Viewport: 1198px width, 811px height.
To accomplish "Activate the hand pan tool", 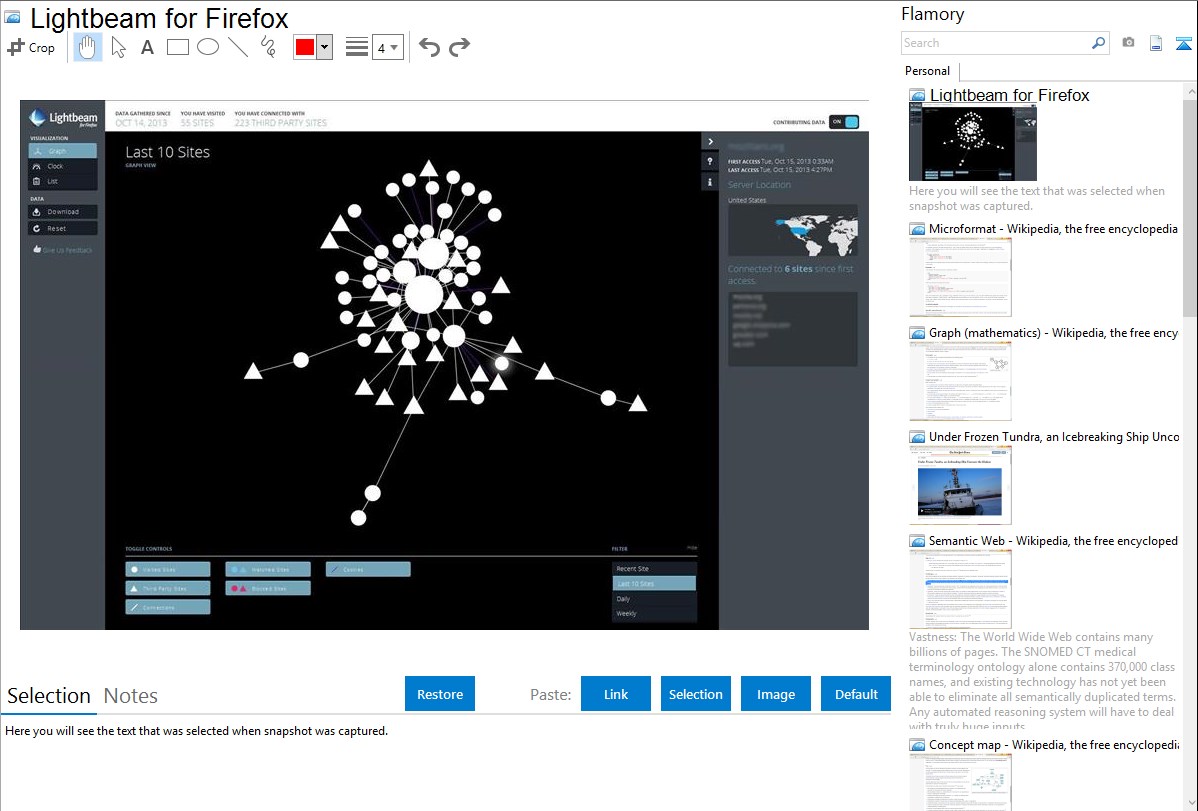I will [x=87, y=47].
